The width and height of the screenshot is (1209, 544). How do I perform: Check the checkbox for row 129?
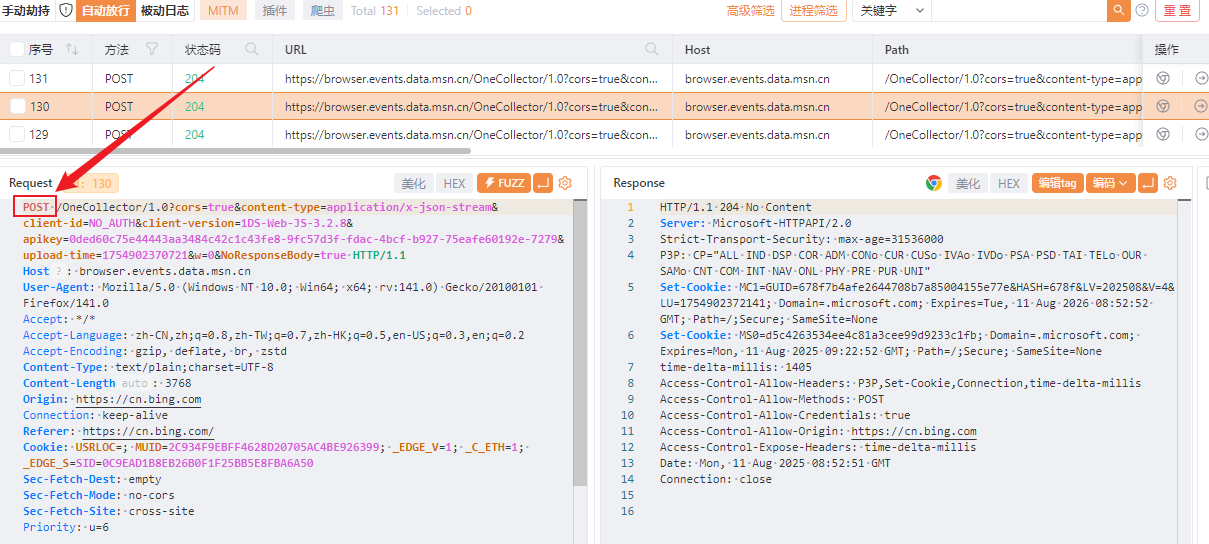point(17,134)
